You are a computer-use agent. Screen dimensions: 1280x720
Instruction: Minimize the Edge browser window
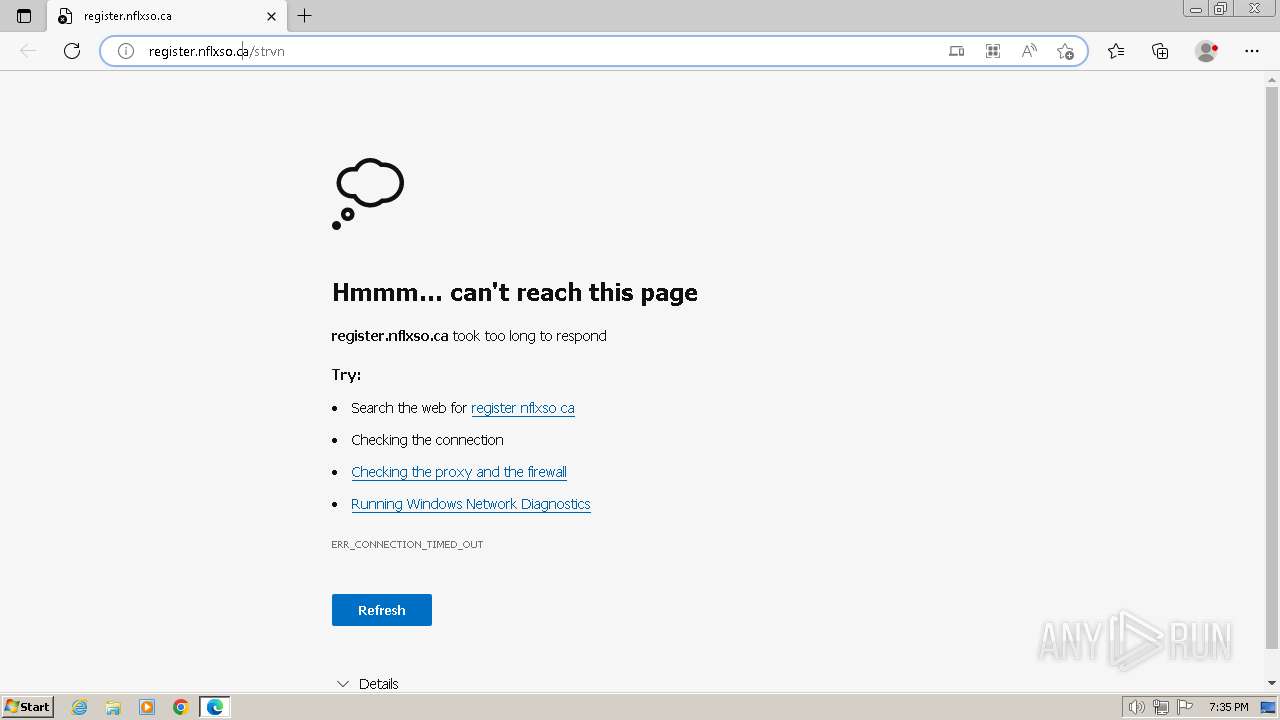coord(1196,9)
